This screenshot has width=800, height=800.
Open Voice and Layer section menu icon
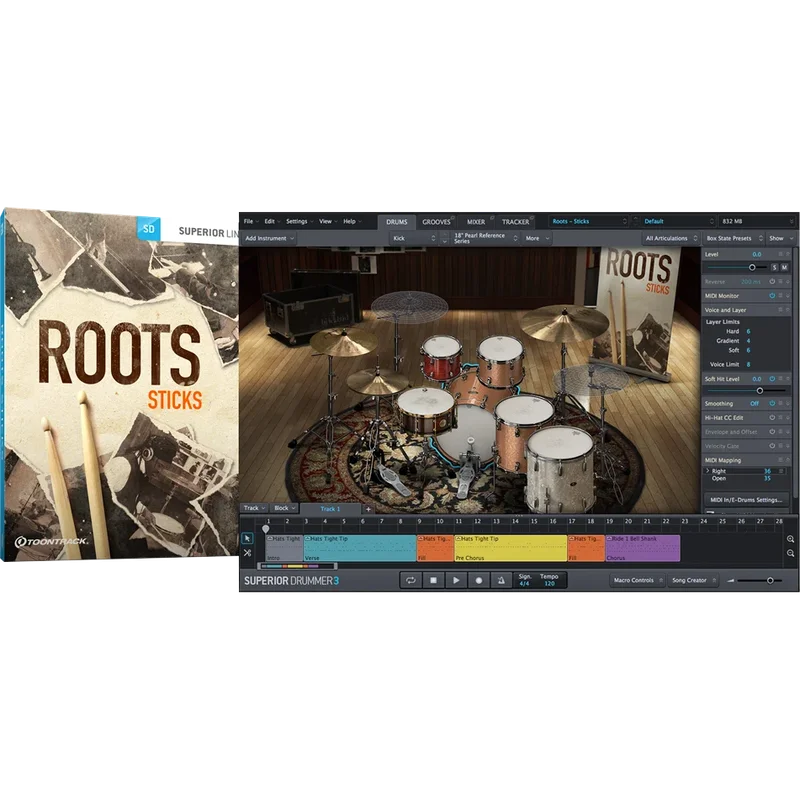[780, 310]
